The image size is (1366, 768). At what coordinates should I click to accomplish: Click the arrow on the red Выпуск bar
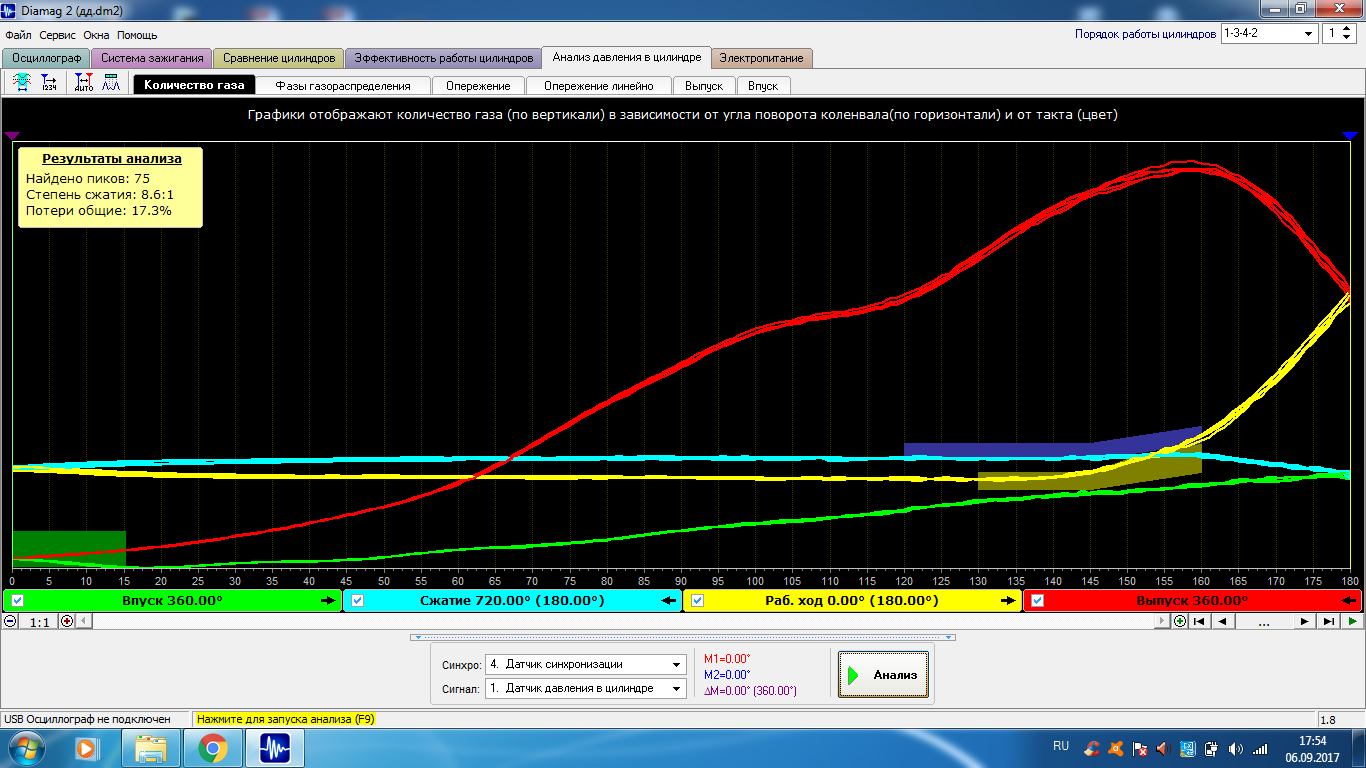tap(1348, 601)
